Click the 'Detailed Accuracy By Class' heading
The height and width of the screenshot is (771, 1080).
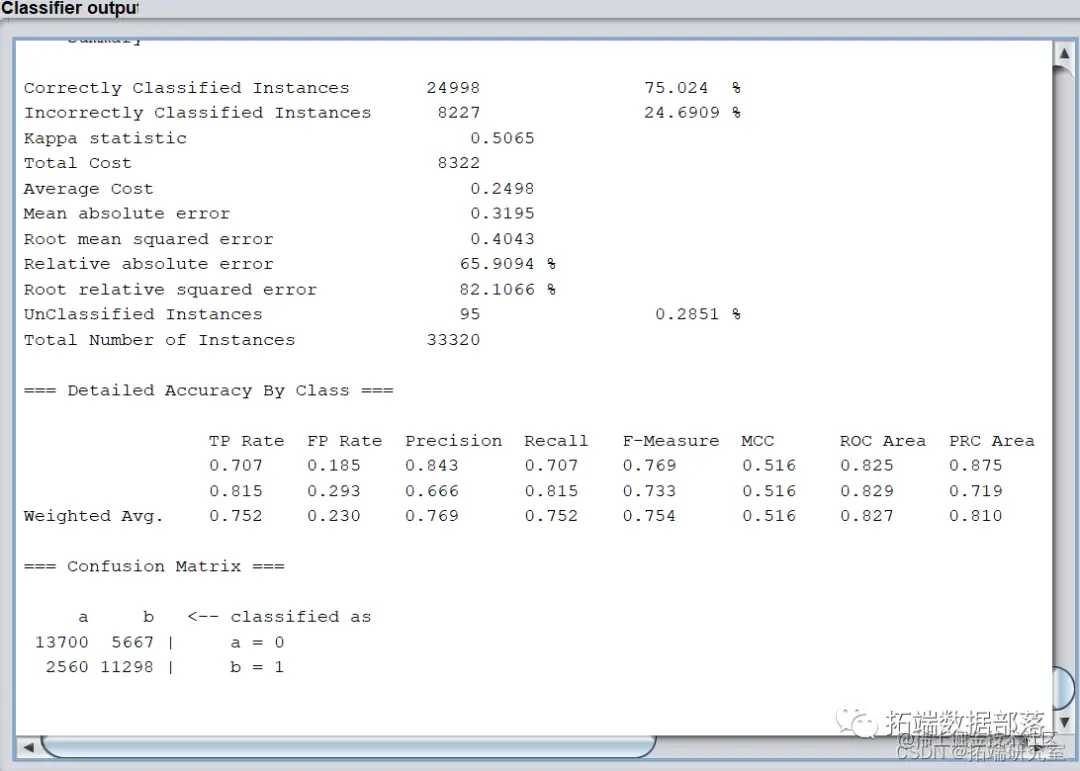pyautogui.click(x=208, y=391)
